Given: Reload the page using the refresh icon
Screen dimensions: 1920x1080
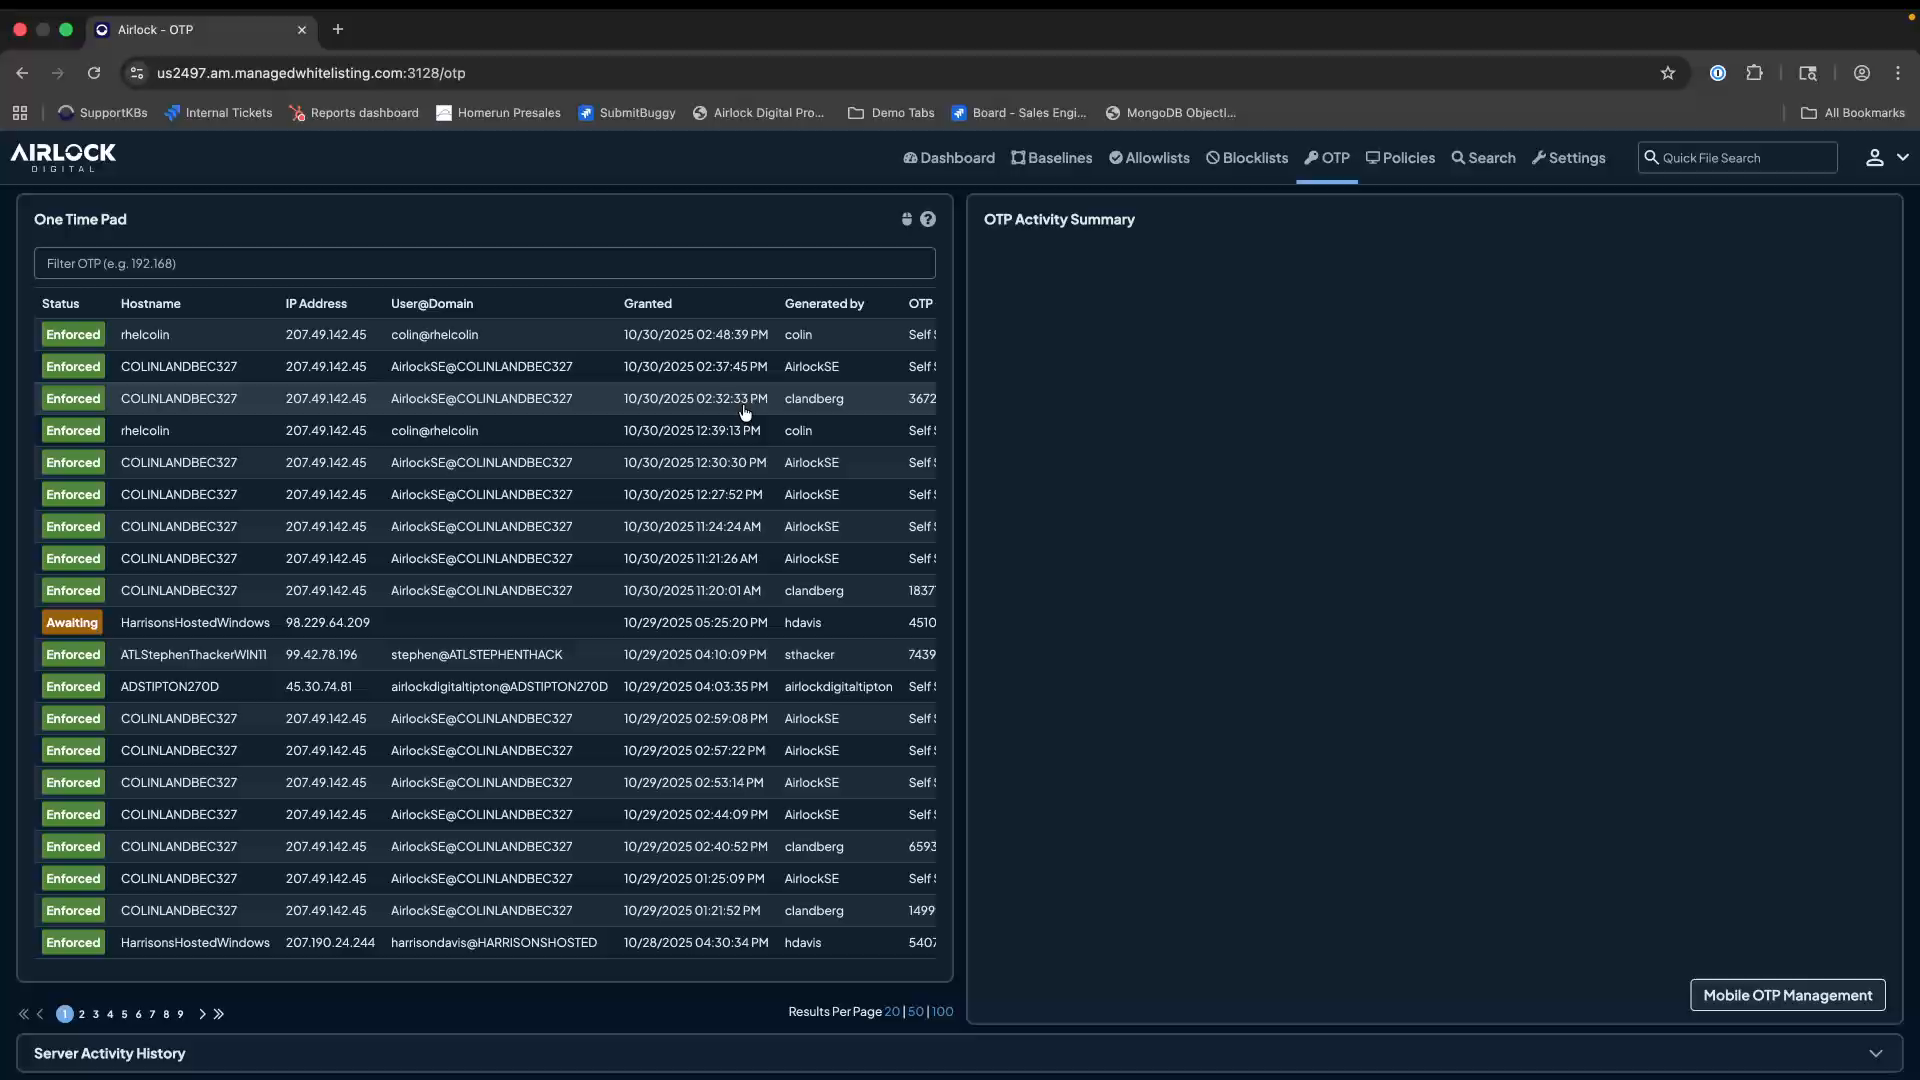Looking at the screenshot, I should [94, 73].
